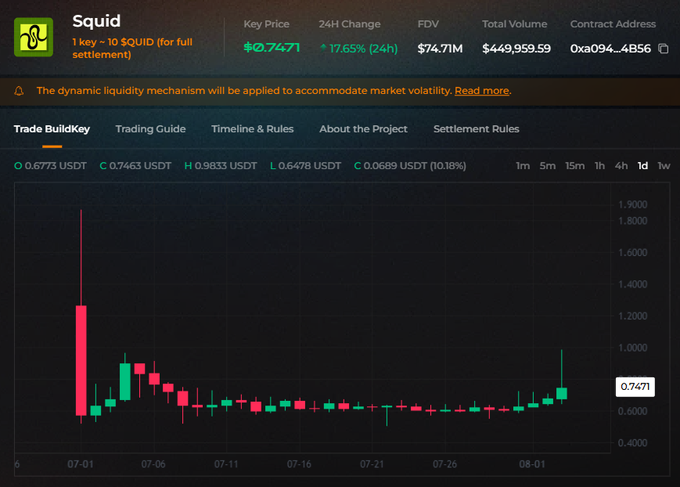
Task: Click the 0.4000 price axis label
Action: 633,443
